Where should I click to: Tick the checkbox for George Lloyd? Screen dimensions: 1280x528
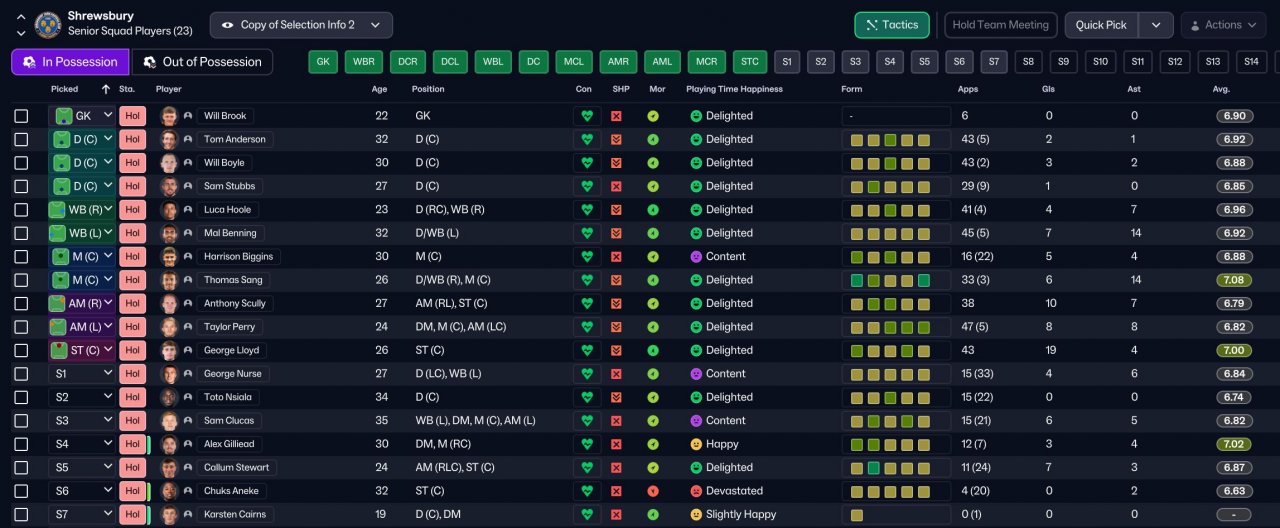pos(21,350)
